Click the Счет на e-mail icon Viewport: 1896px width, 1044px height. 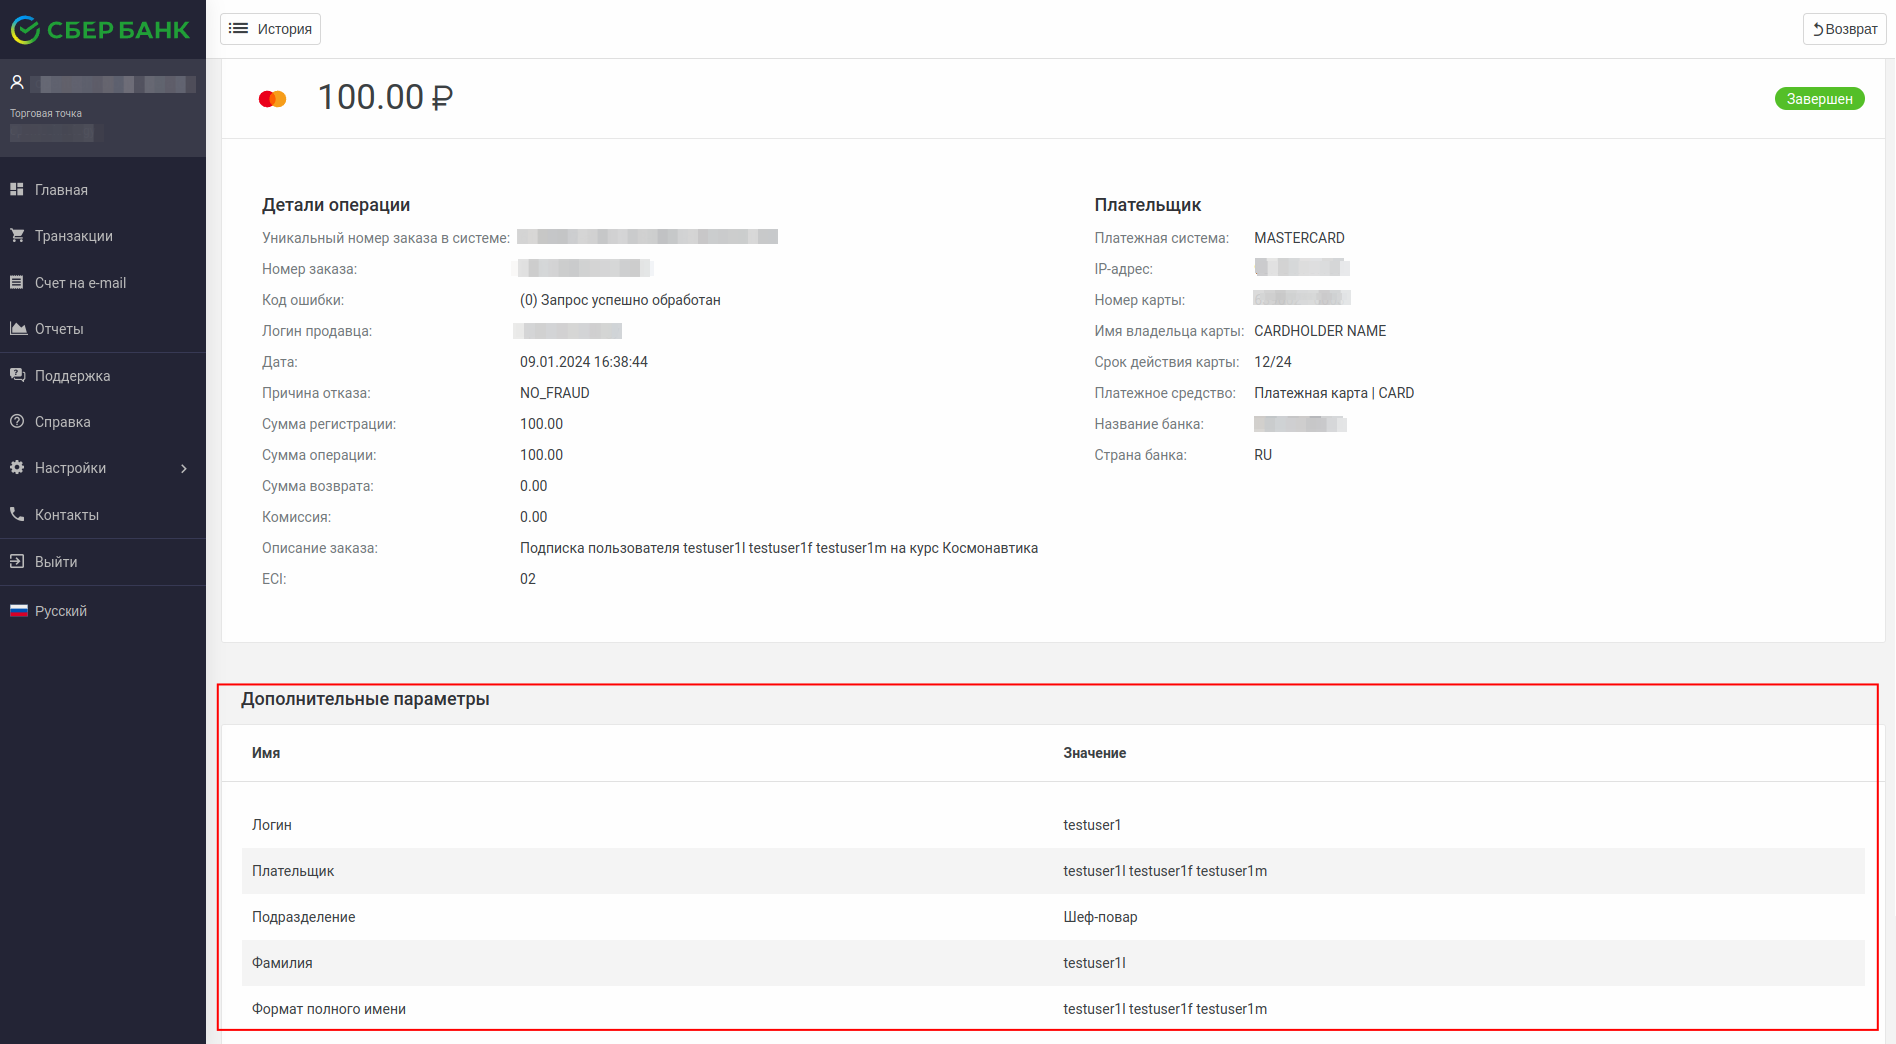[x=17, y=282]
